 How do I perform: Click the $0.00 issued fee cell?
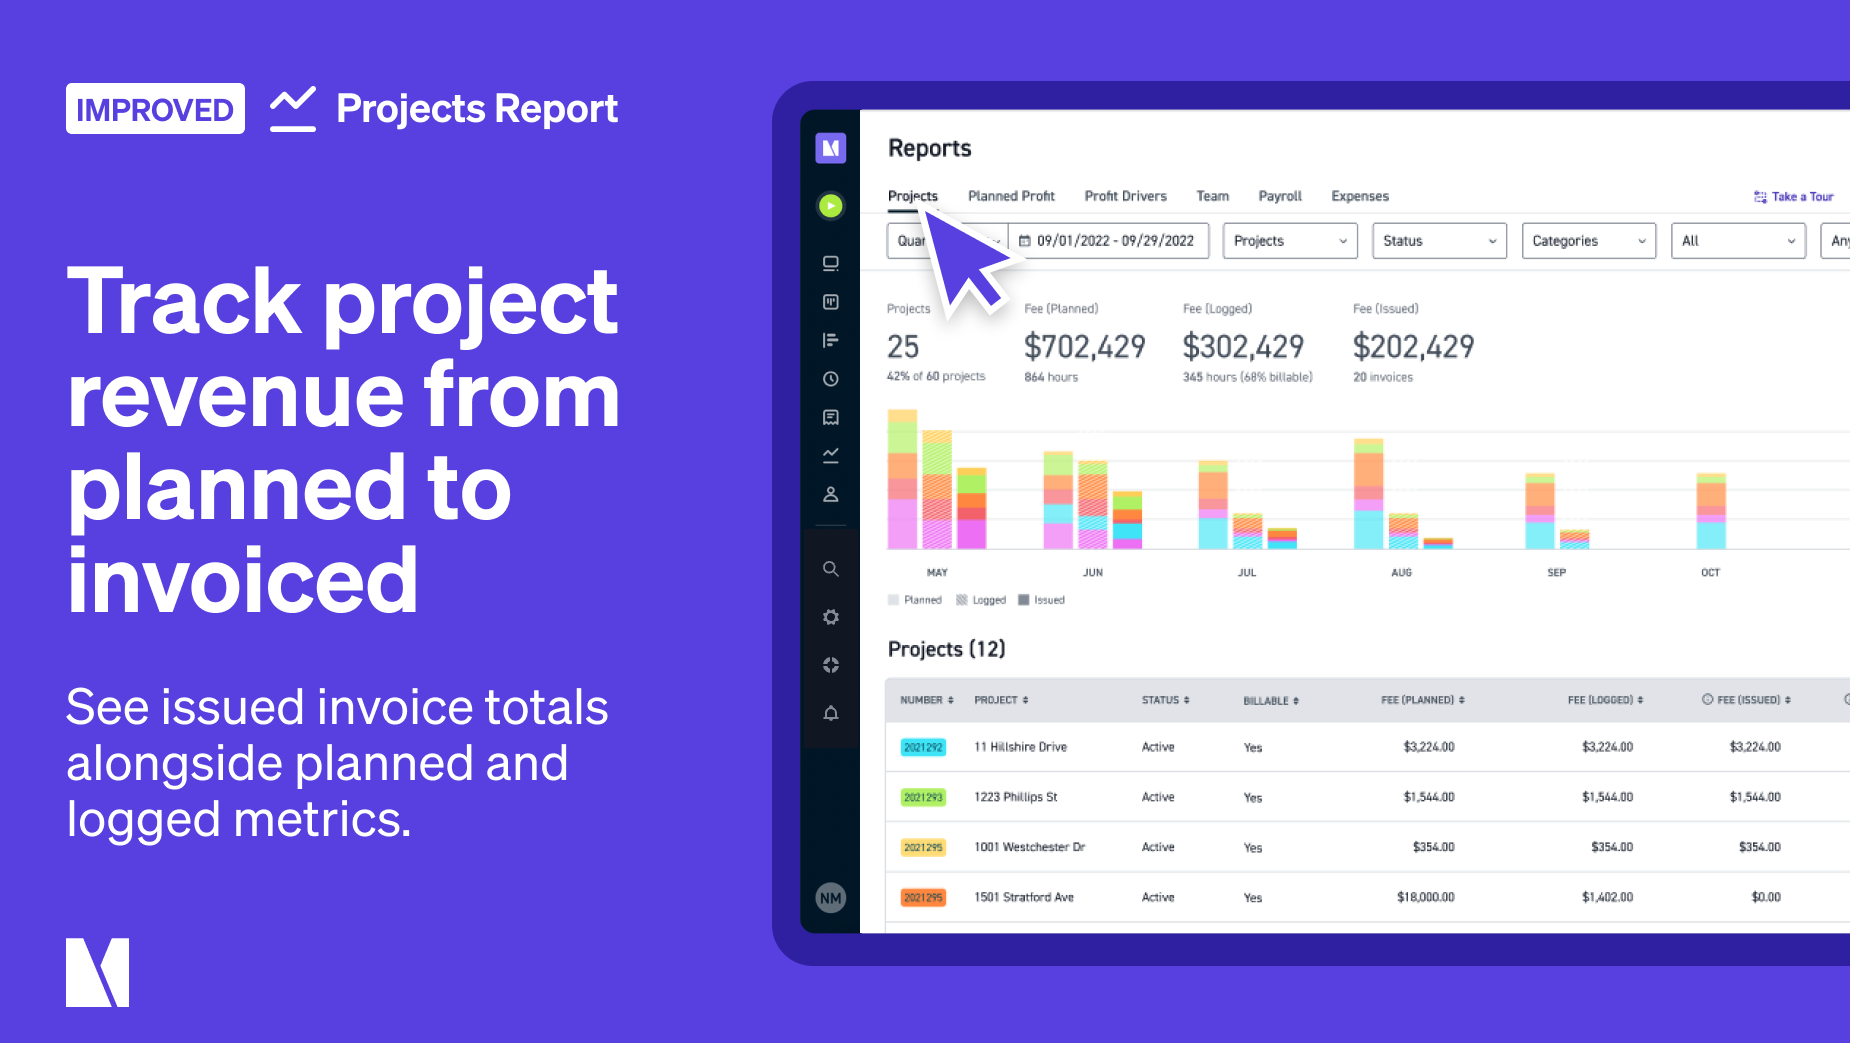click(x=1766, y=897)
